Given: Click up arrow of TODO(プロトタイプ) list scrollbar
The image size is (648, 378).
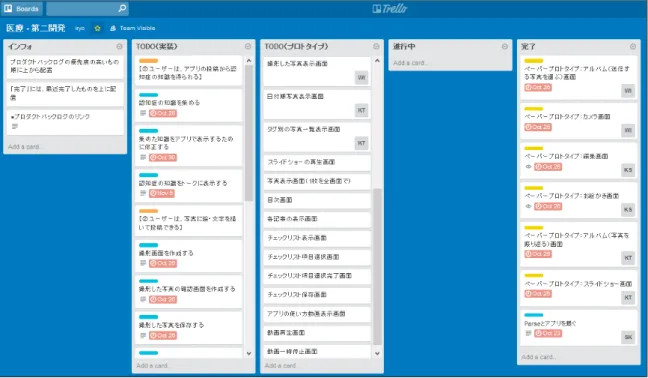Looking at the screenshot, I should click(377, 61).
